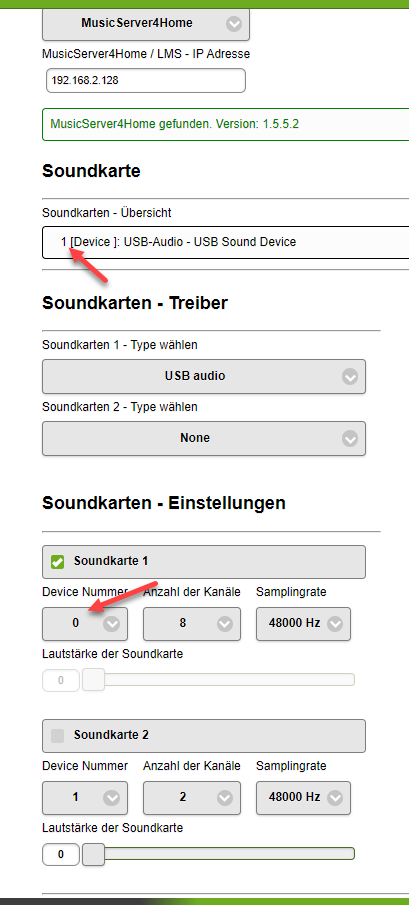Open the Soundkarten 1 USB audio dropdown

[204, 376]
